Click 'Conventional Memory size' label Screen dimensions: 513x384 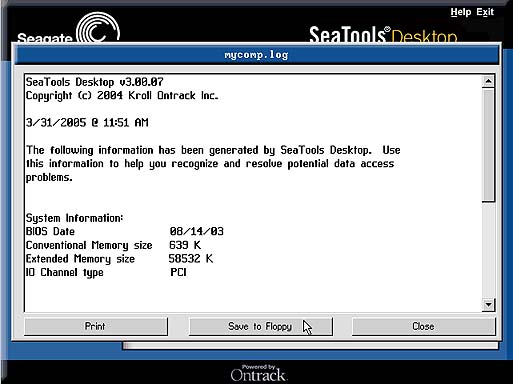pyautogui.click(x=89, y=245)
